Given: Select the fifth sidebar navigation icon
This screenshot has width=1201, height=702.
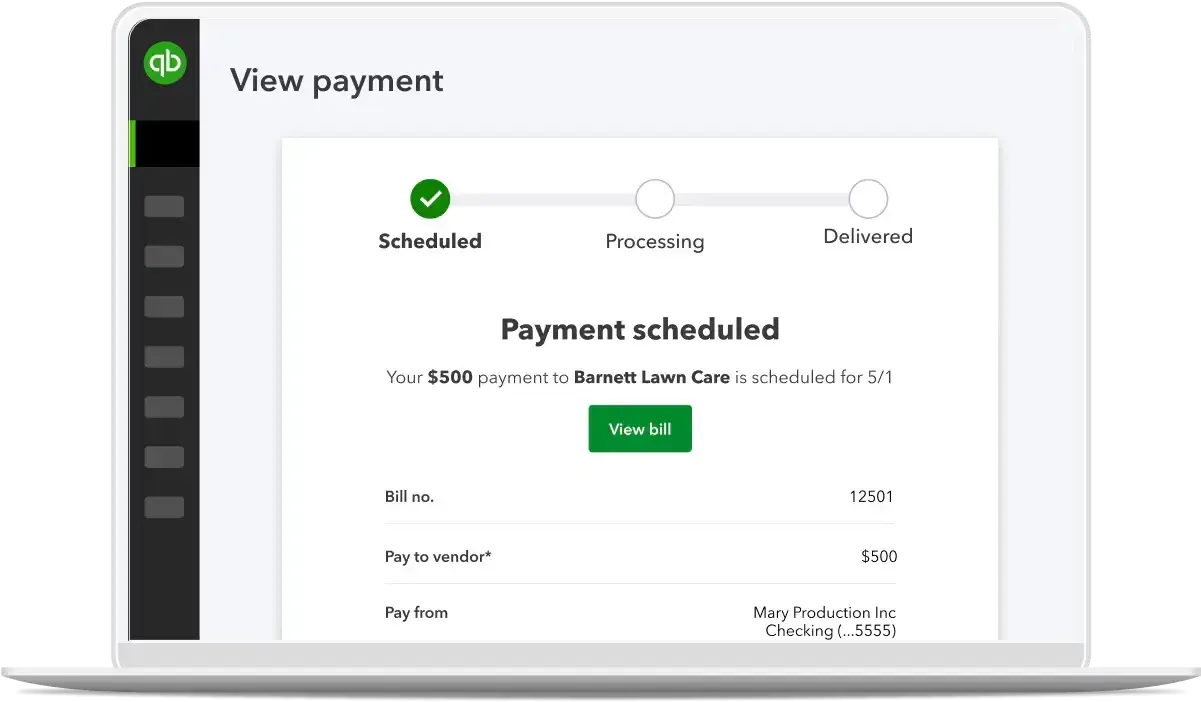Looking at the screenshot, I should pos(164,406).
